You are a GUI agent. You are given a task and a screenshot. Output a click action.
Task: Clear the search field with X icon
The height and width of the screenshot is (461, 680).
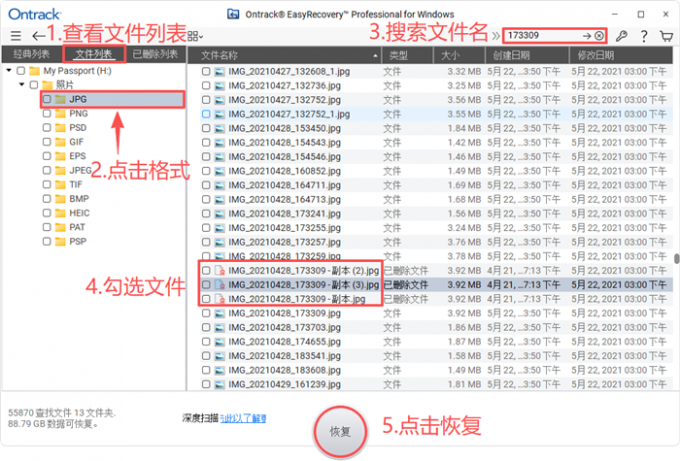point(599,36)
